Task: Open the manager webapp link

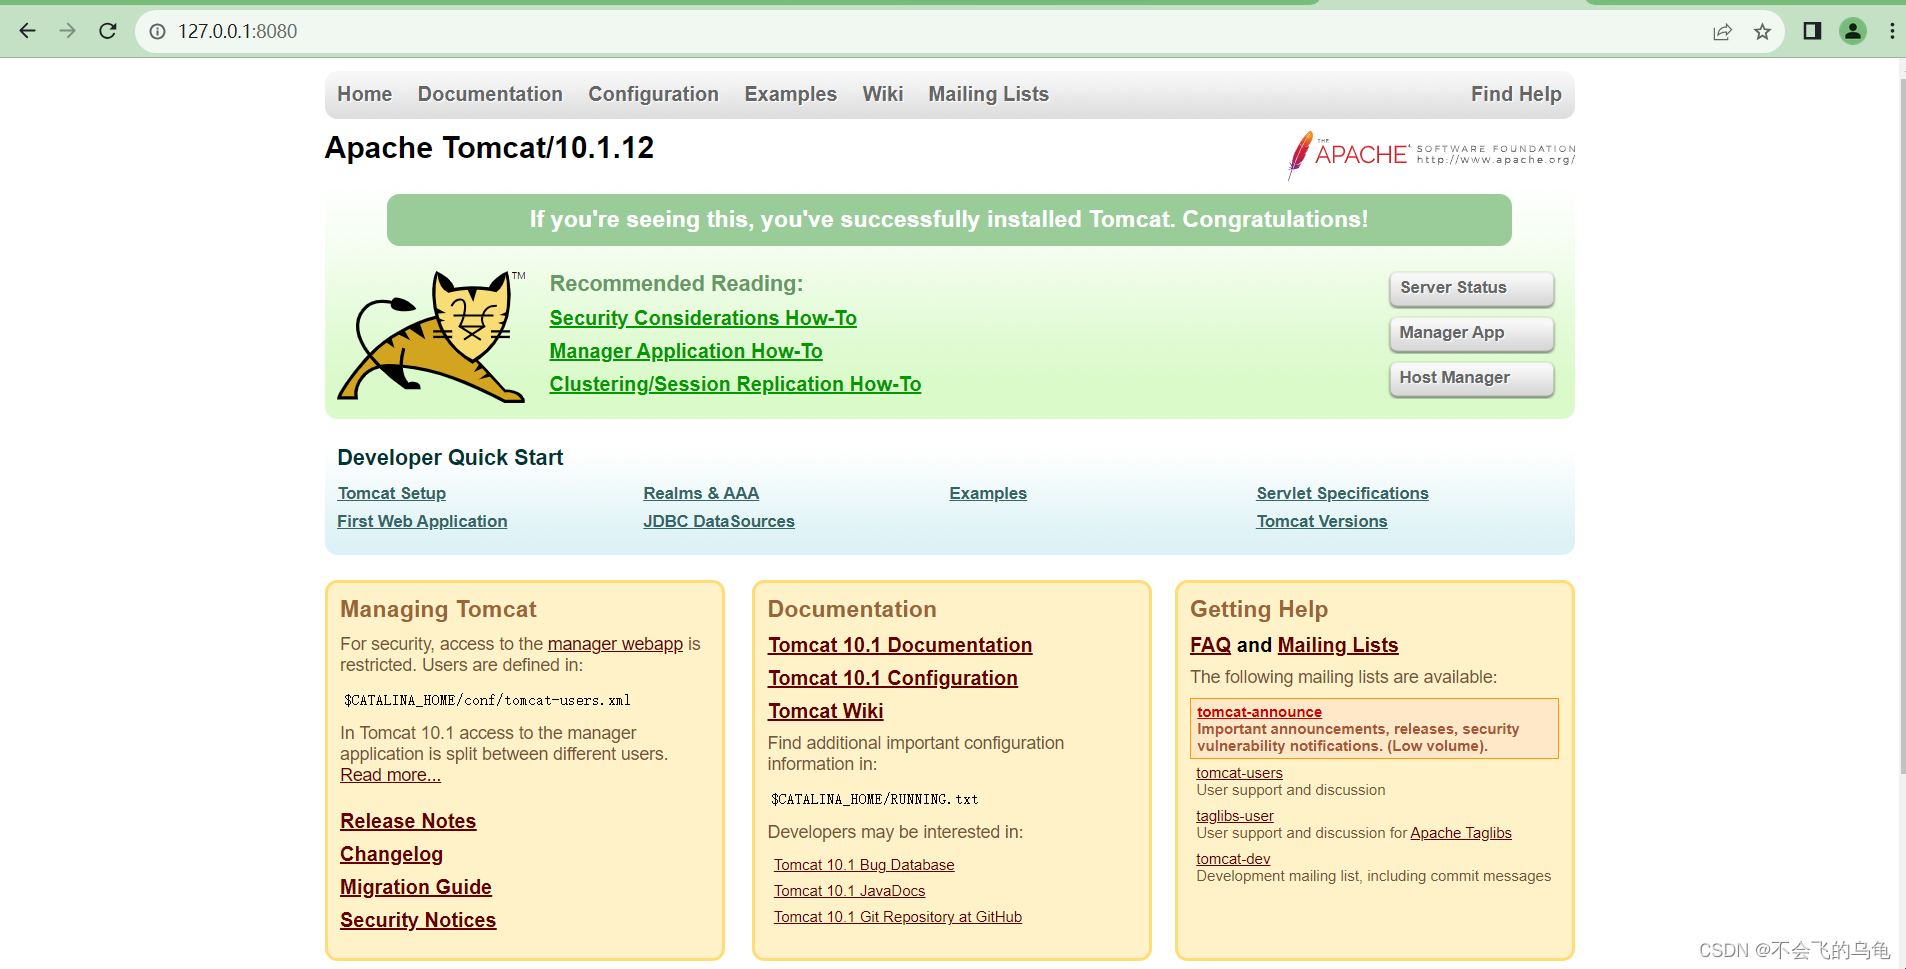Action: click(x=615, y=644)
